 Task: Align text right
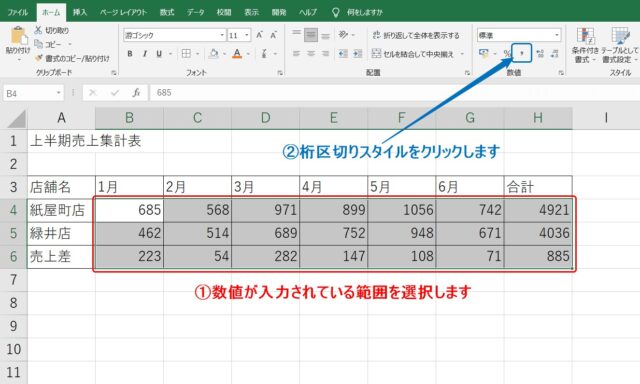(x=325, y=53)
